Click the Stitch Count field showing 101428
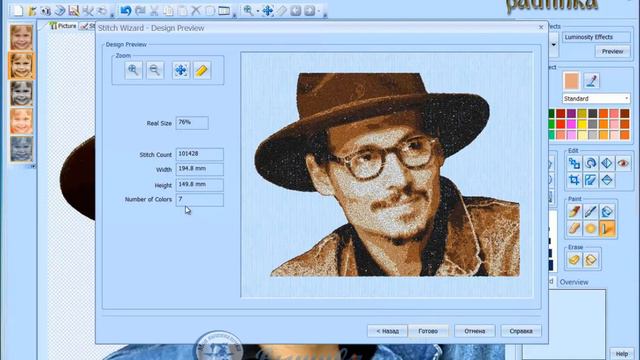This screenshot has width=640, height=360. click(200, 154)
